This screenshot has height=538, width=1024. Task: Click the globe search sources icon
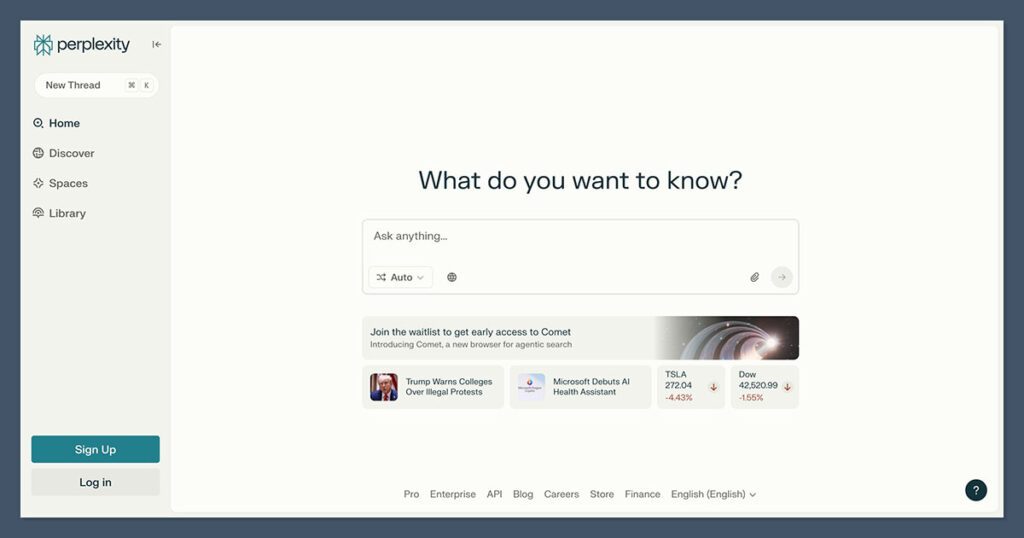pyautogui.click(x=452, y=277)
